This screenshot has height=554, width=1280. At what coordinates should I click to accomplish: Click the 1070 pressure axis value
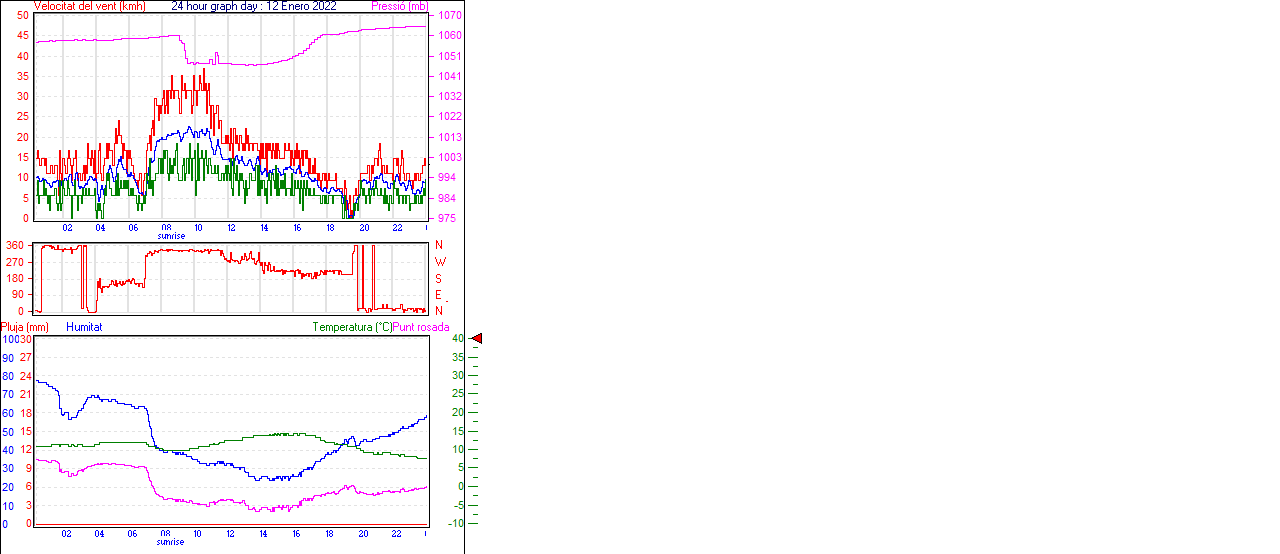pos(449,16)
